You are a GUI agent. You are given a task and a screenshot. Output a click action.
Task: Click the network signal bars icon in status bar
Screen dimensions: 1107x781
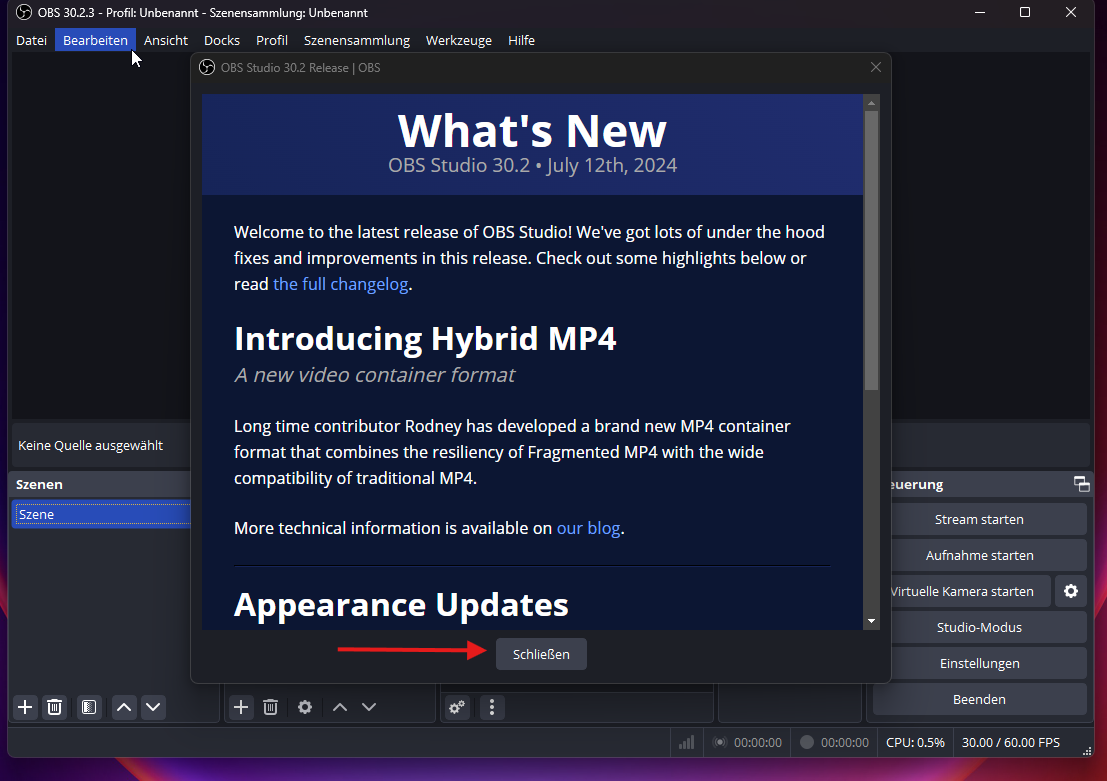686,742
